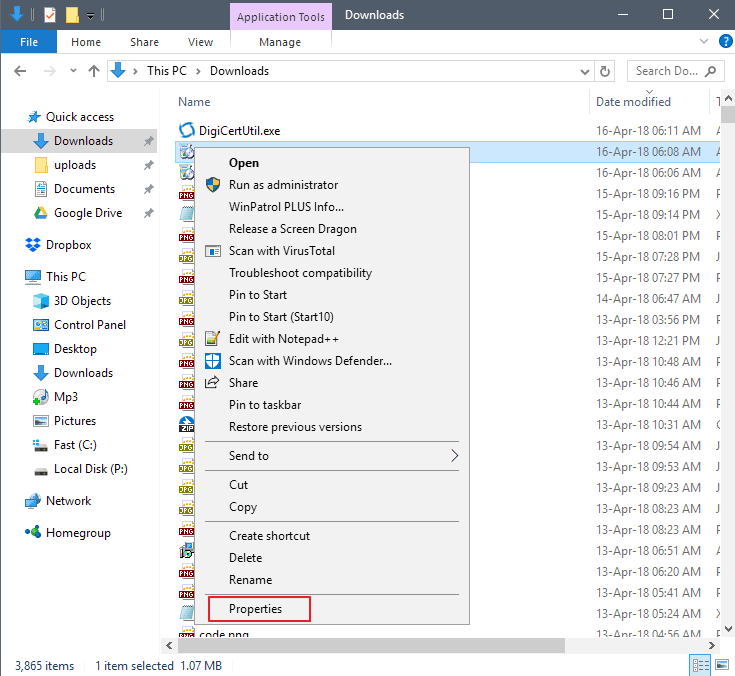Click the Refresh button beside the address bar

pyautogui.click(x=604, y=71)
